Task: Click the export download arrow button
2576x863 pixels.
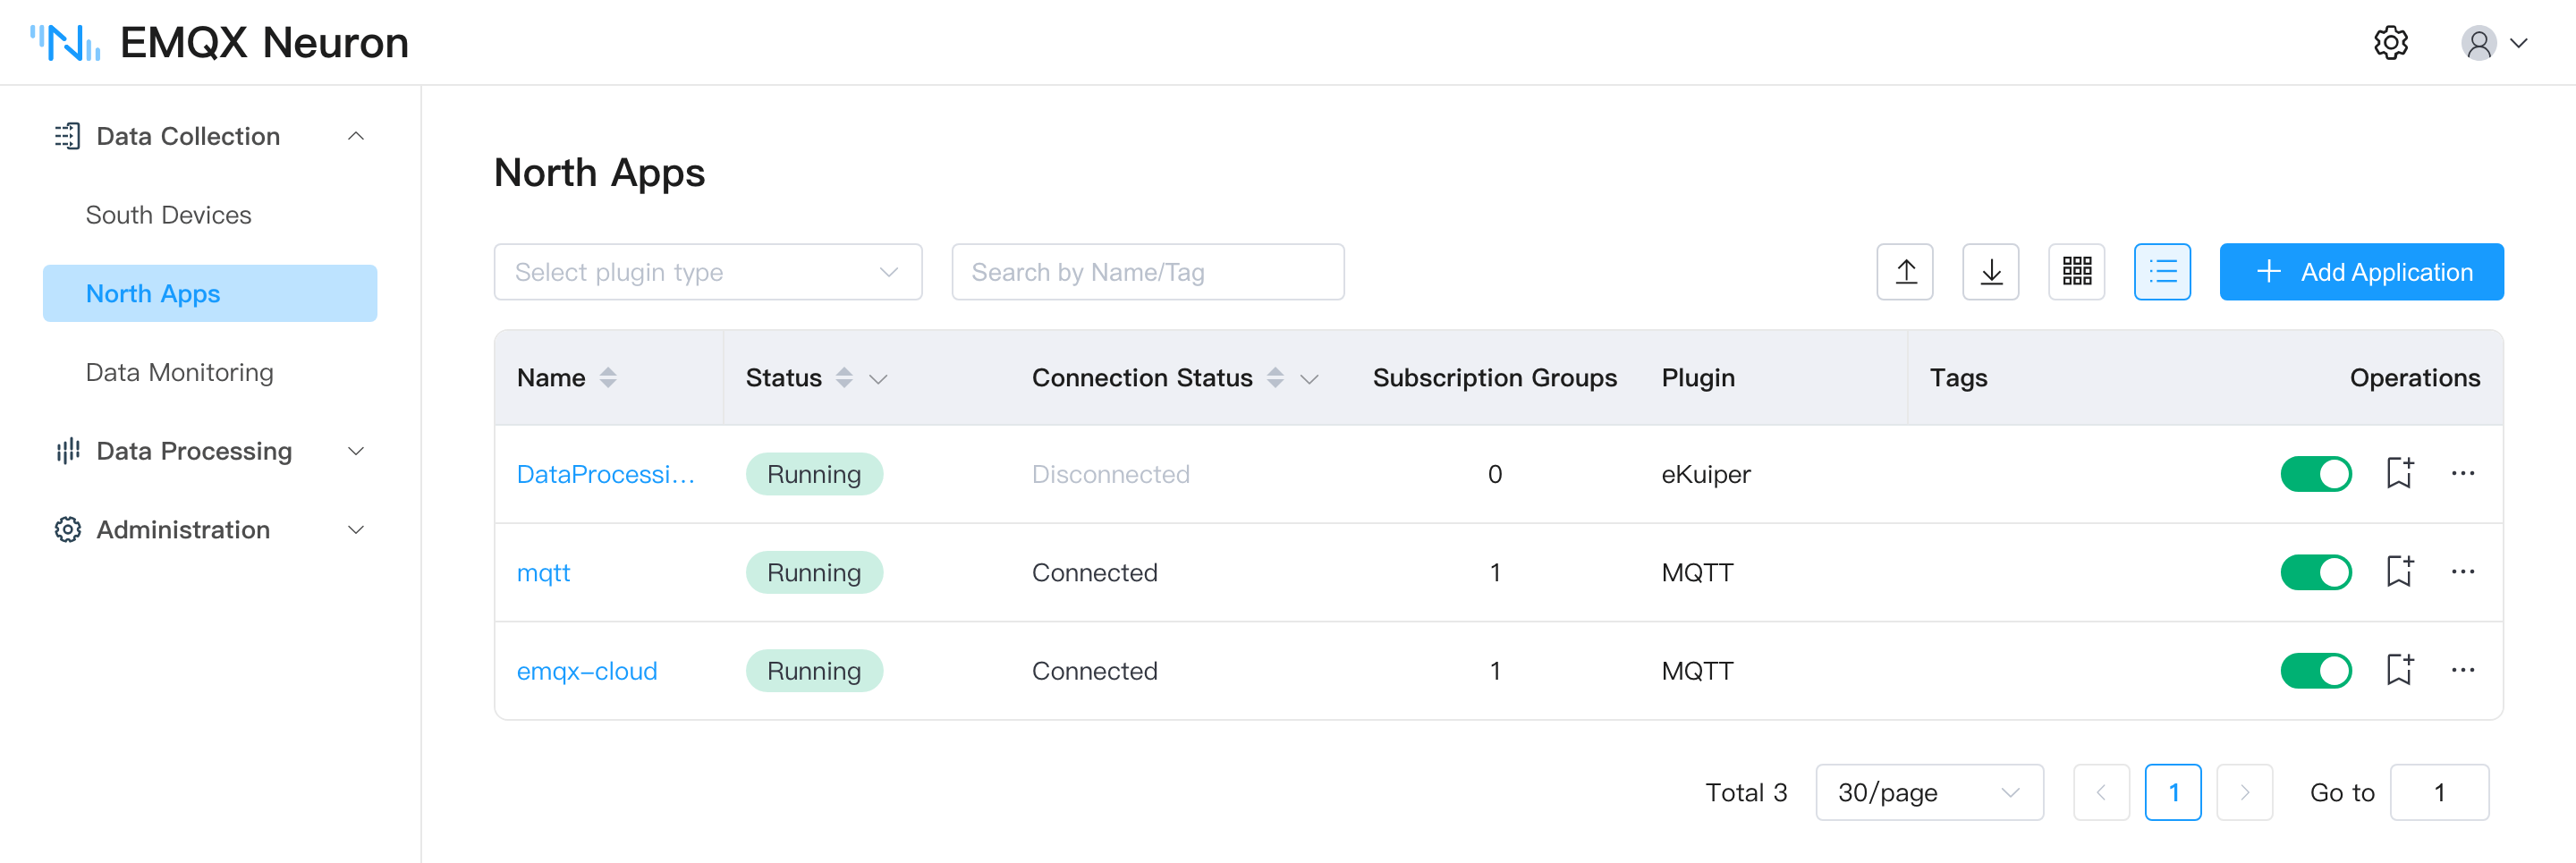Action: click(1990, 272)
